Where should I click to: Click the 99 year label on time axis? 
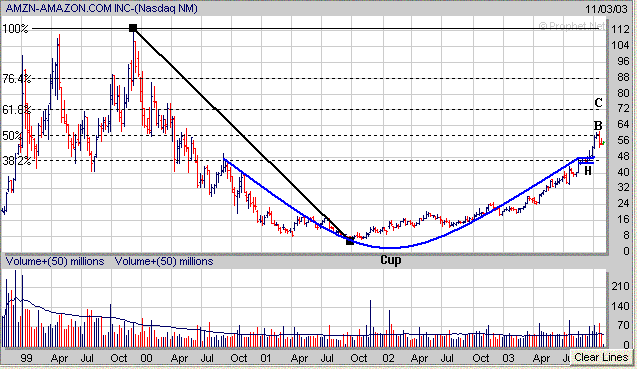tap(26, 358)
